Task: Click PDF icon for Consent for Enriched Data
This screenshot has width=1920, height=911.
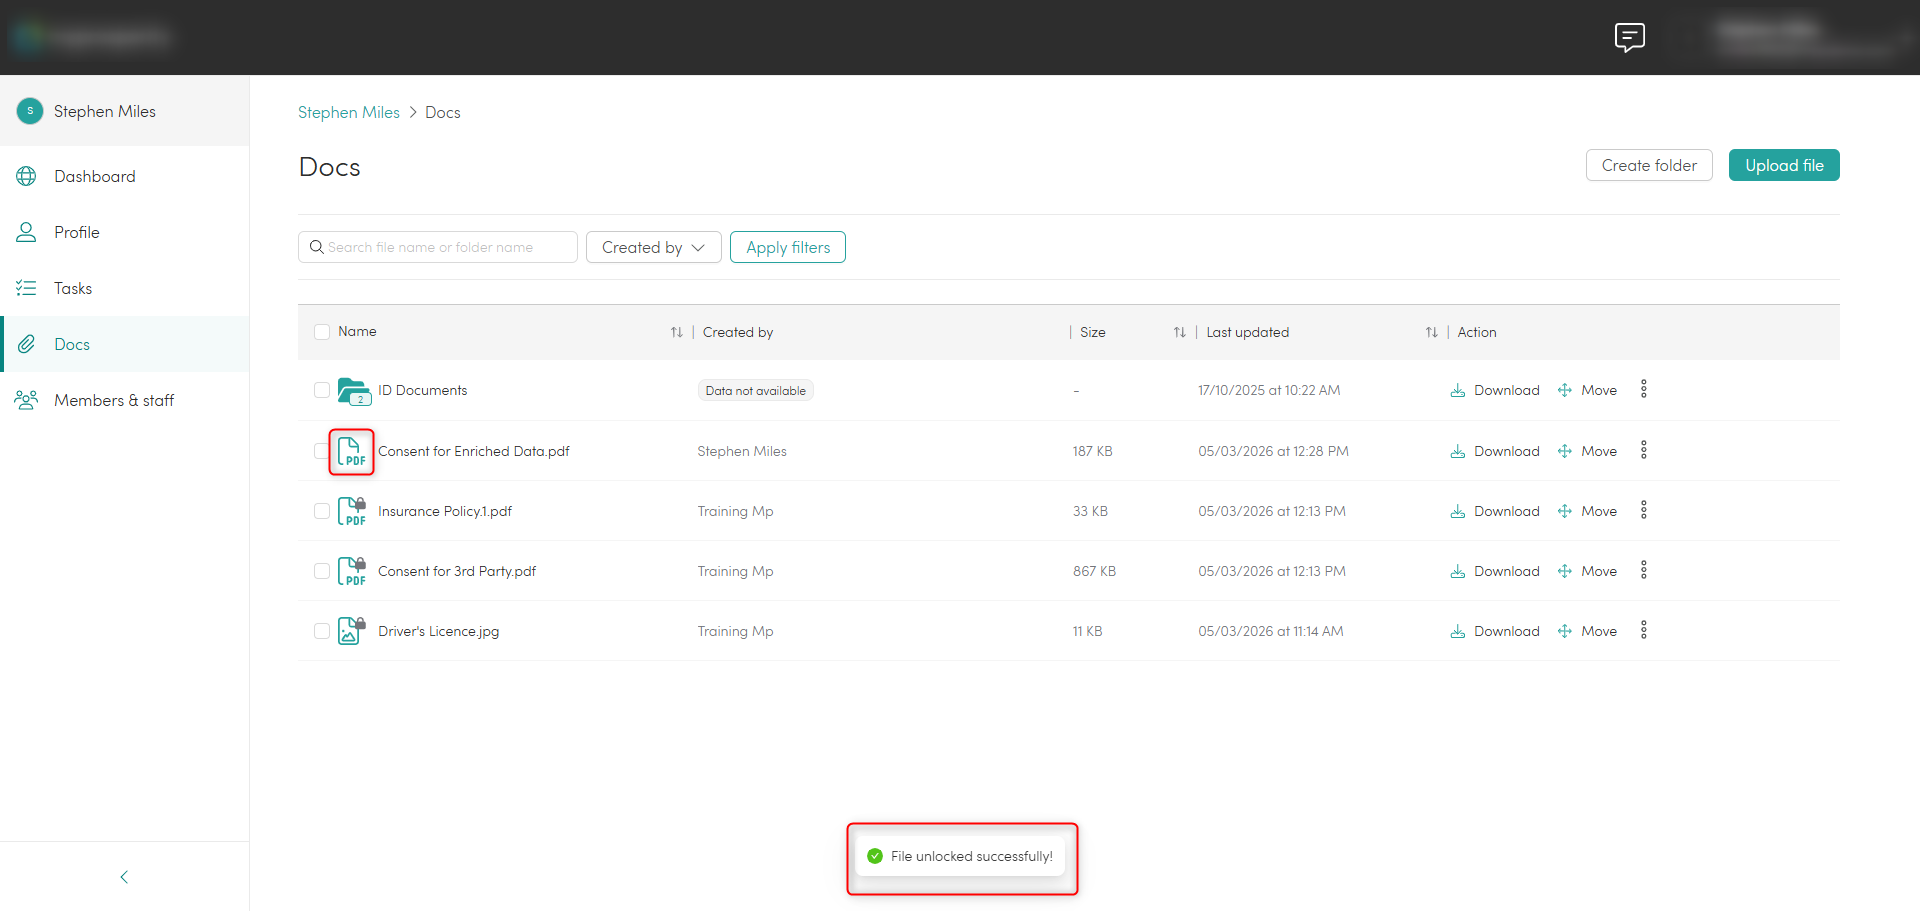Action: pyautogui.click(x=351, y=451)
